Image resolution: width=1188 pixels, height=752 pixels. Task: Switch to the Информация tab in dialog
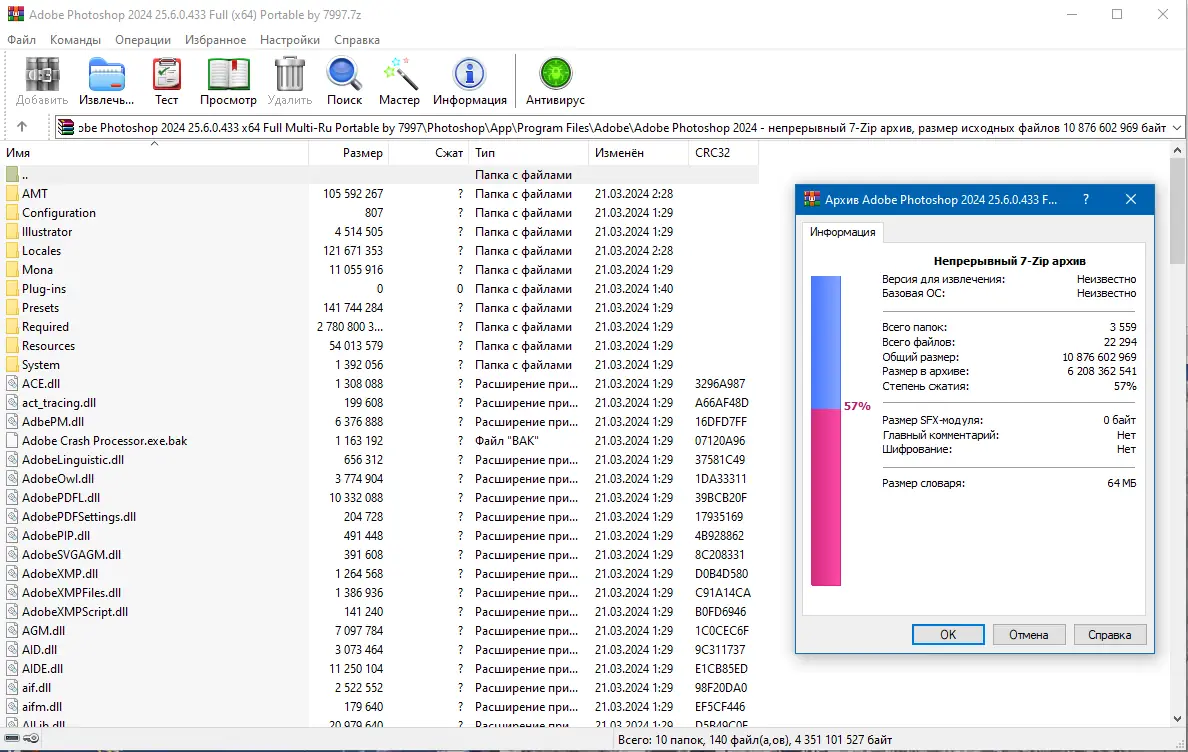pos(844,232)
